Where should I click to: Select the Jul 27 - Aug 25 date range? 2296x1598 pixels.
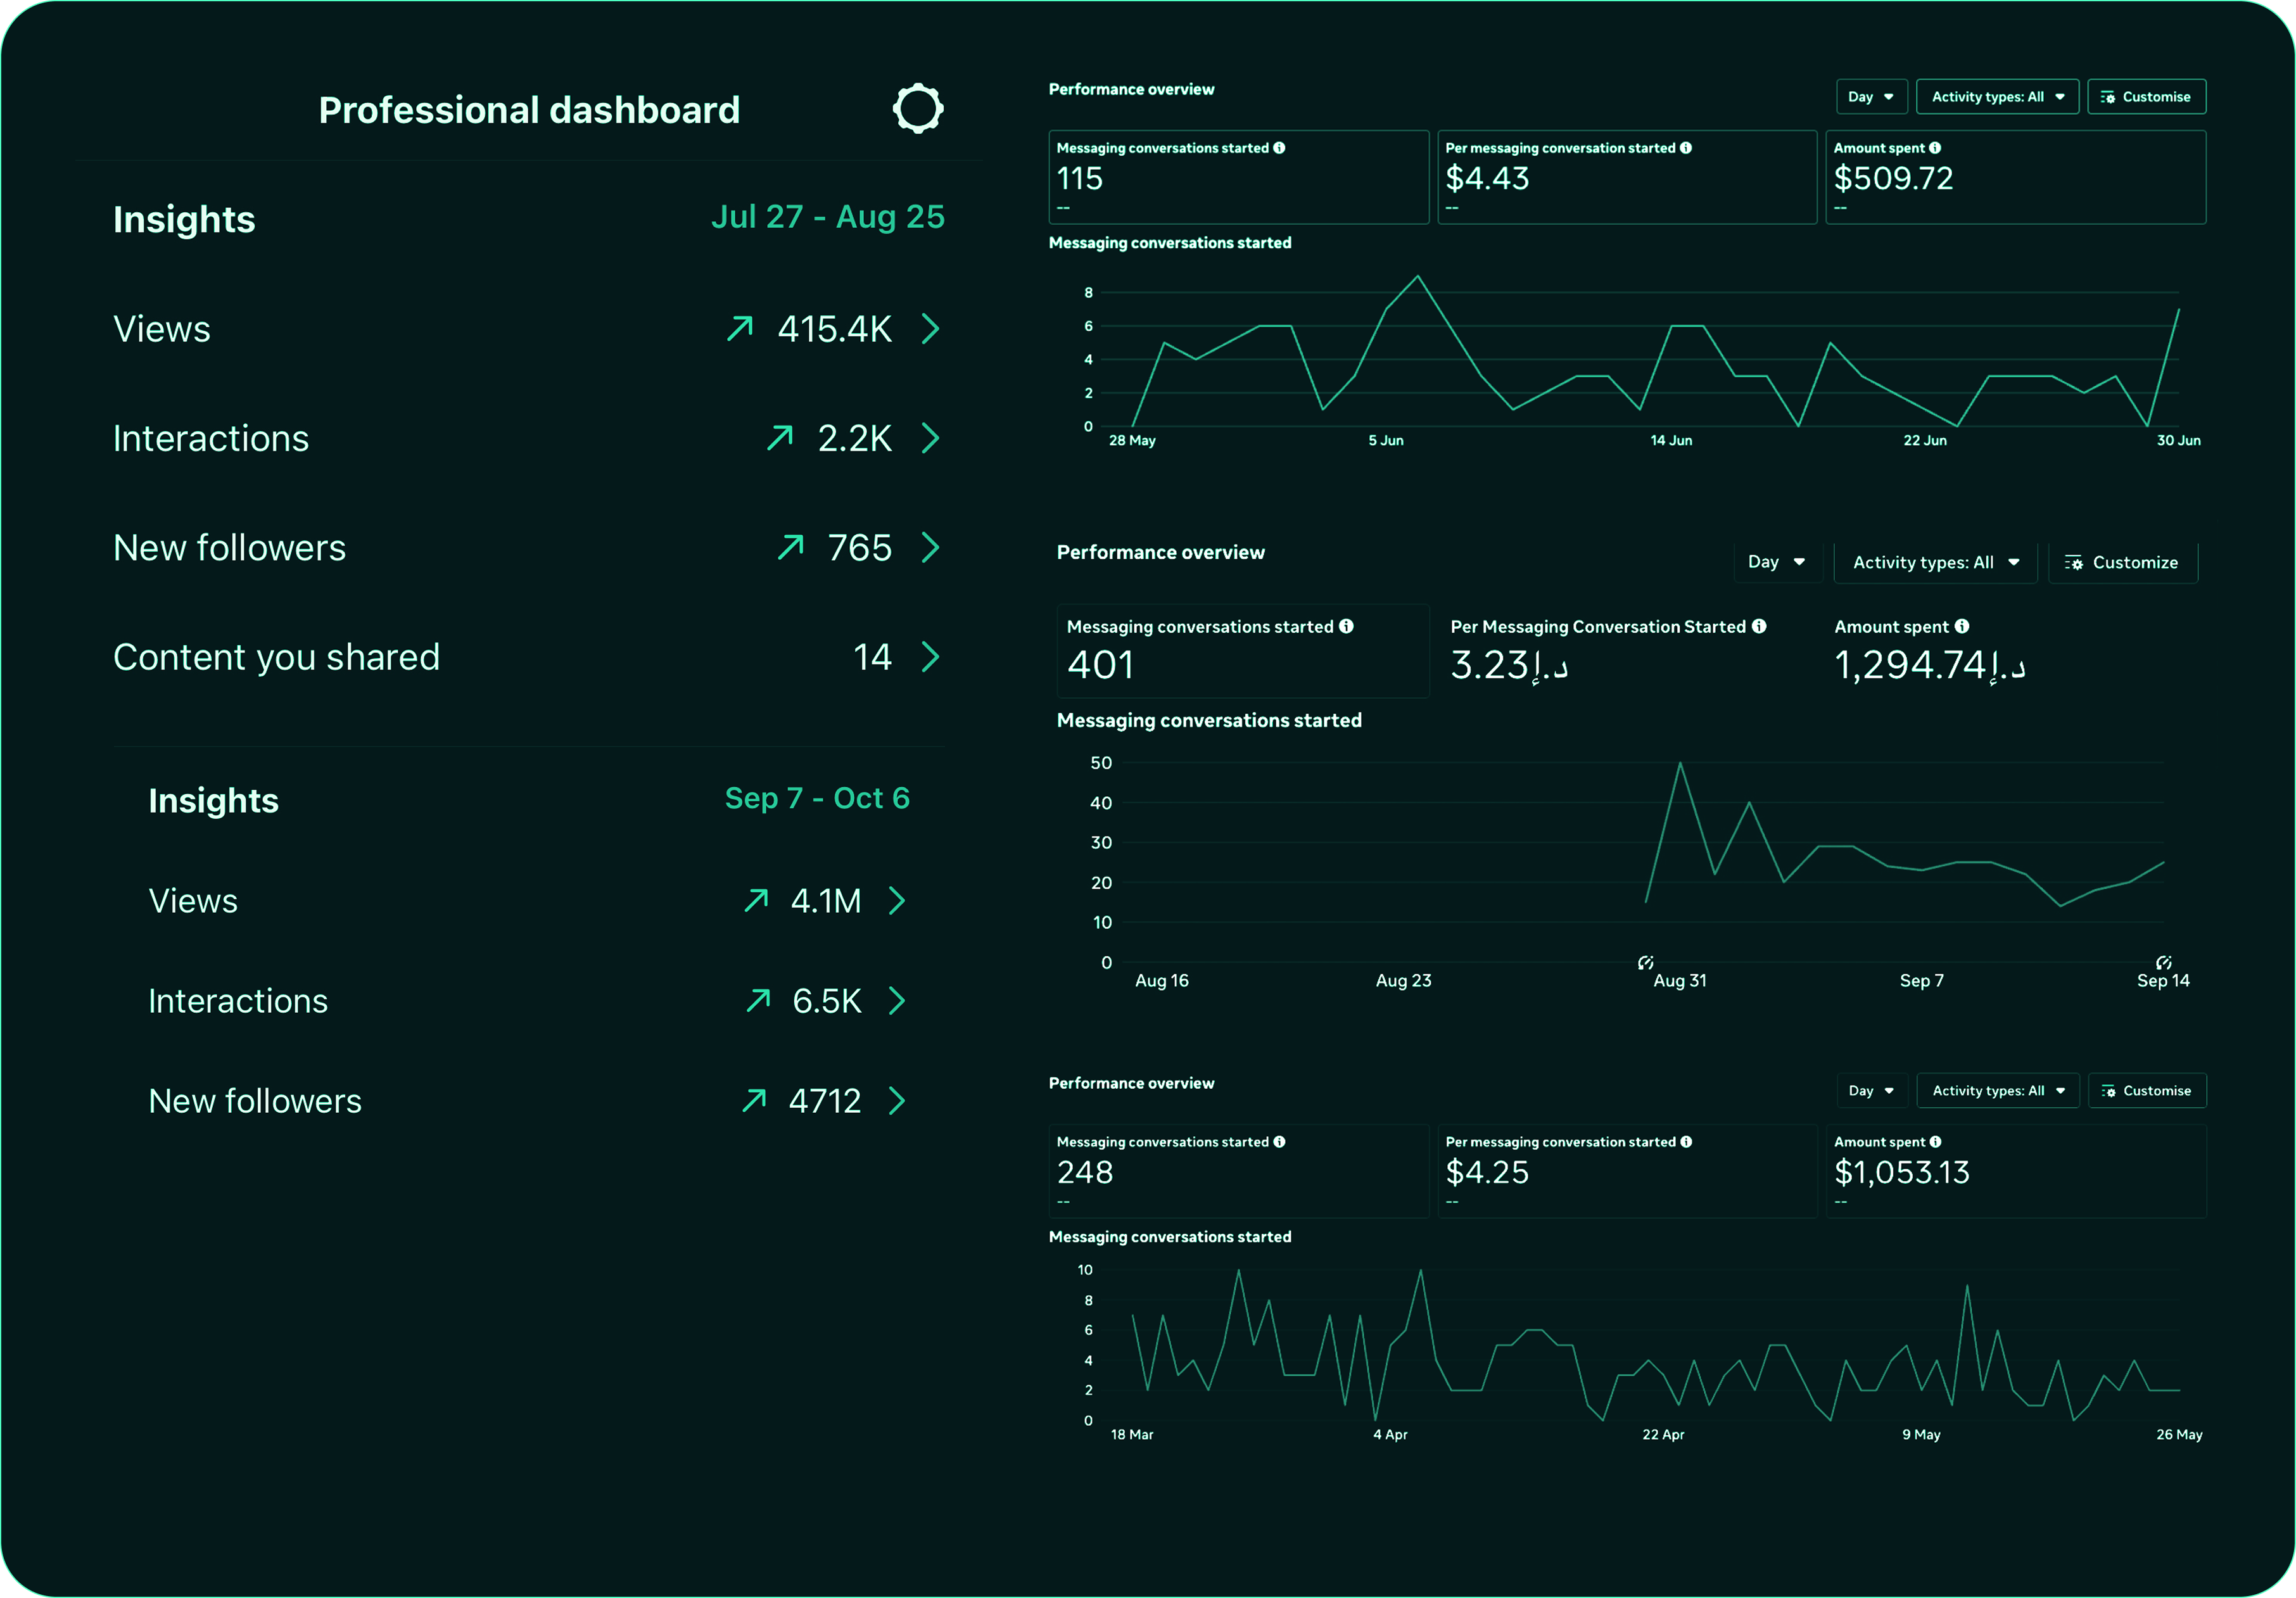(827, 217)
